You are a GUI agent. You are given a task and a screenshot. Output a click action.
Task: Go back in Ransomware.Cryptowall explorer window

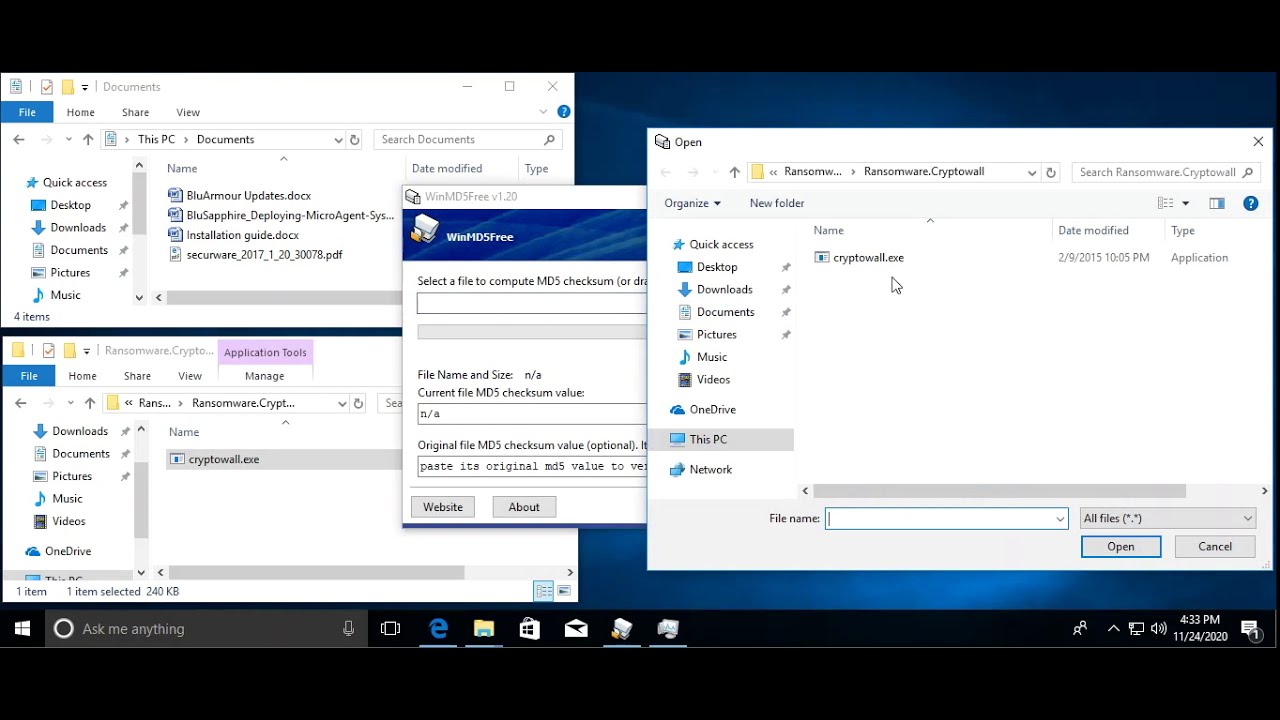(x=20, y=403)
